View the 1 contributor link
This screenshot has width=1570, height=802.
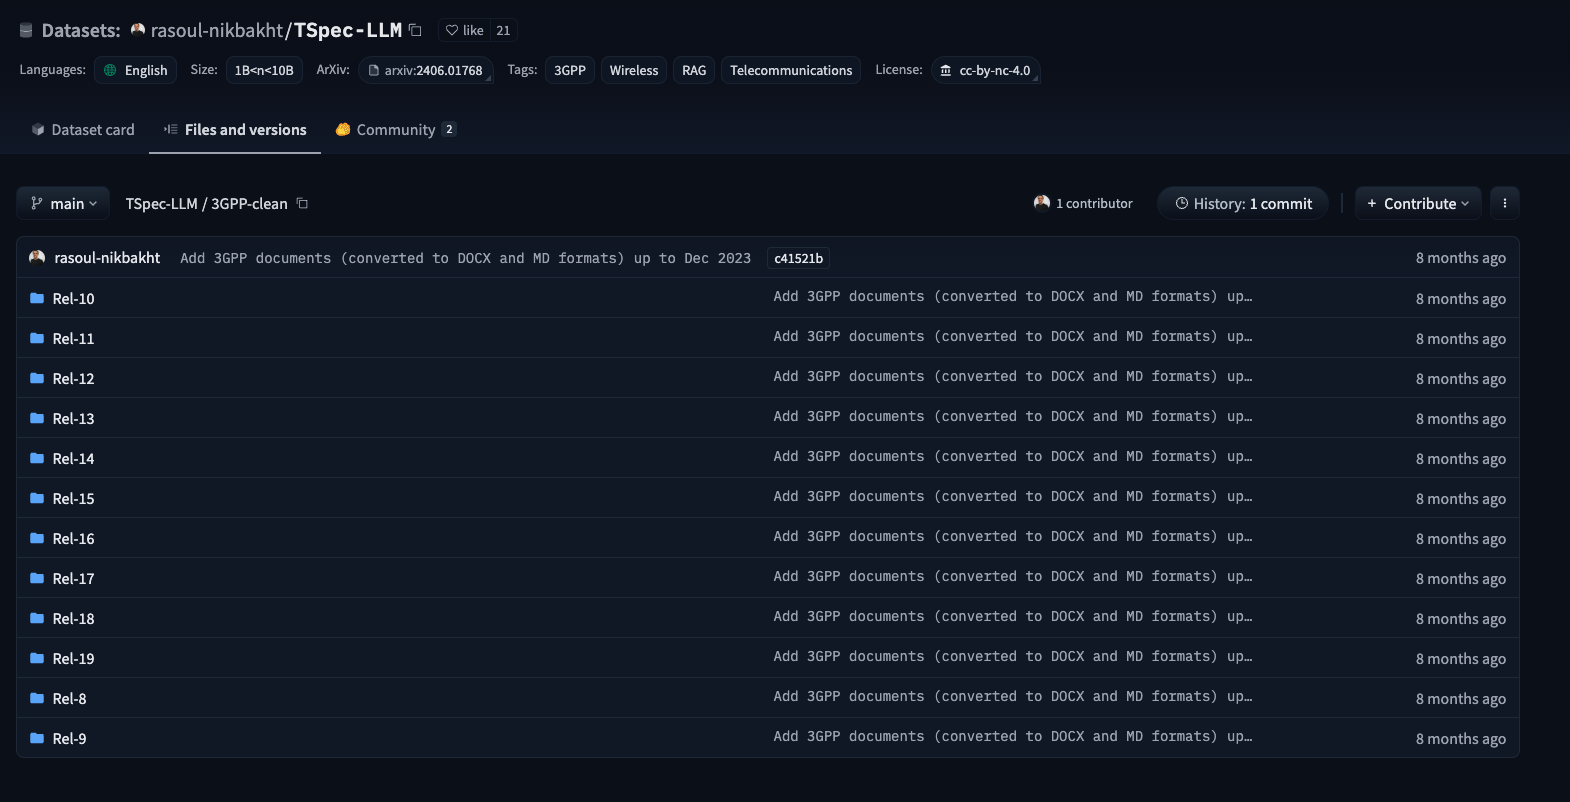pos(1083,203)
